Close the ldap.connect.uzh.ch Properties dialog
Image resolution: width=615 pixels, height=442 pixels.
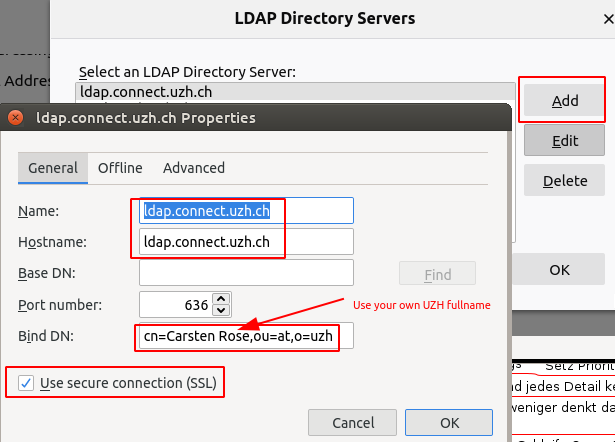tap(15, 117)
